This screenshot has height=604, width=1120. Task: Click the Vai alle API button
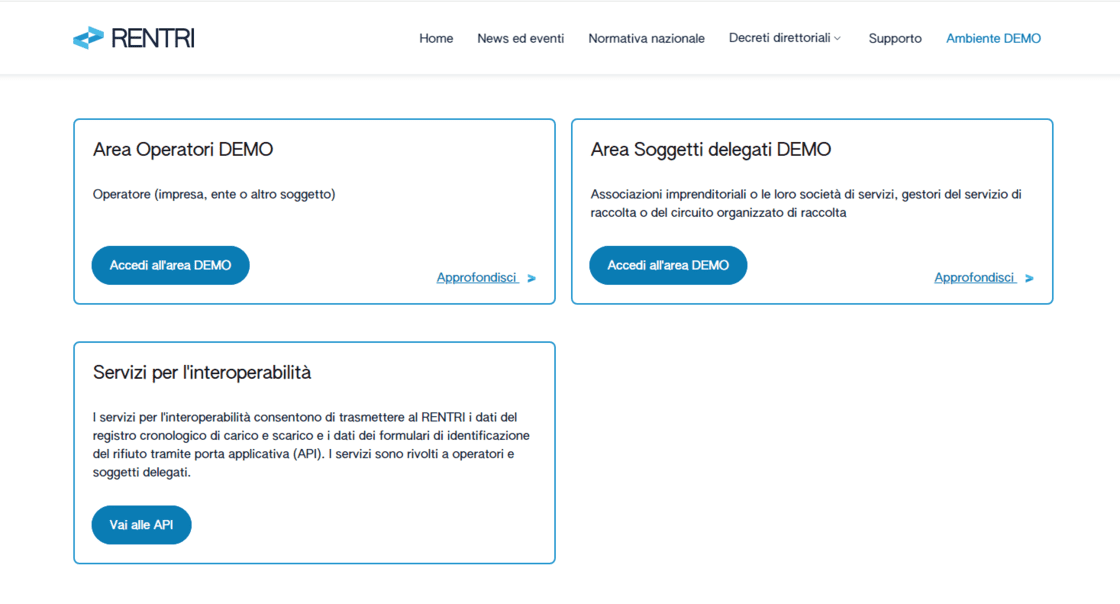(x=141, y=525)
